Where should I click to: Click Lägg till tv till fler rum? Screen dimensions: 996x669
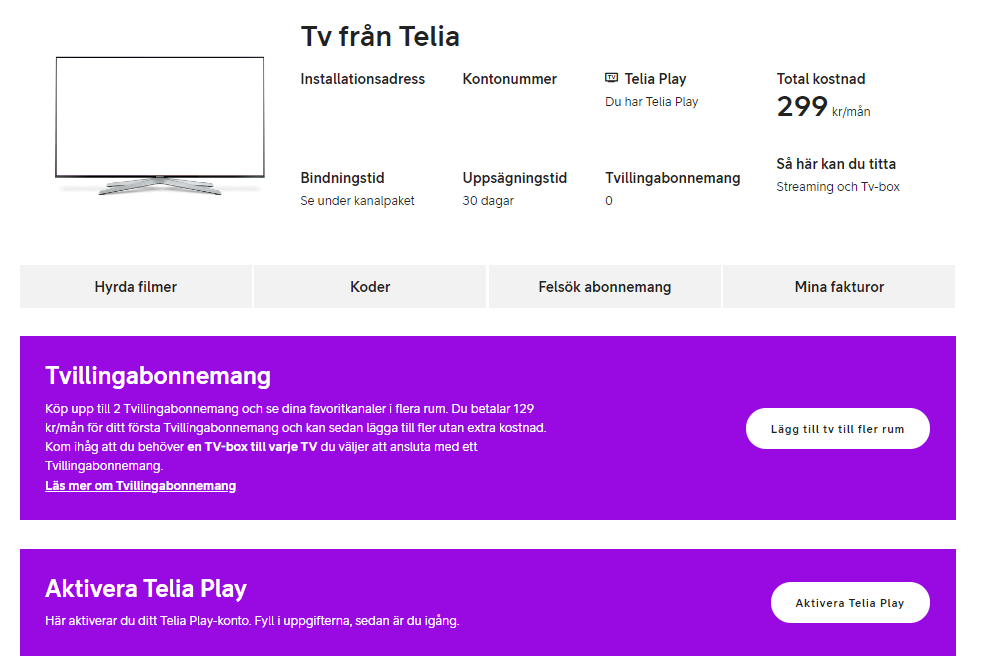[x=837, y=428]
